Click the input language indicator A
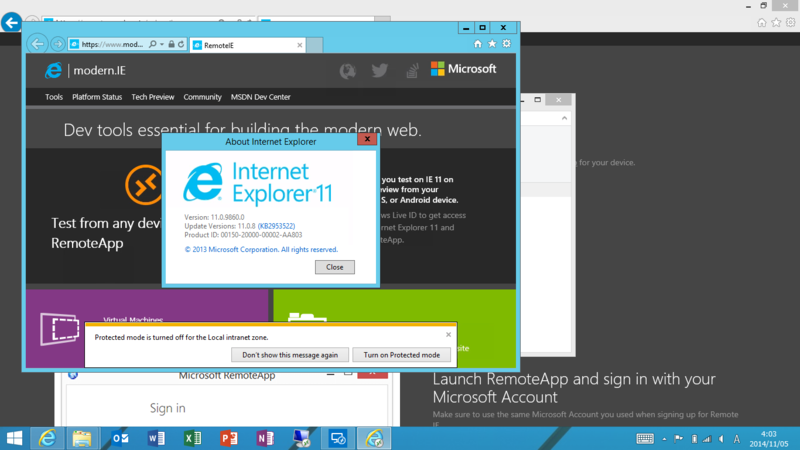 point(737,439)
